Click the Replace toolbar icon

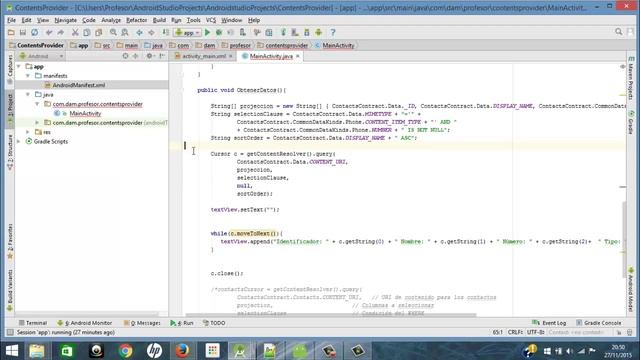(125, 32)
